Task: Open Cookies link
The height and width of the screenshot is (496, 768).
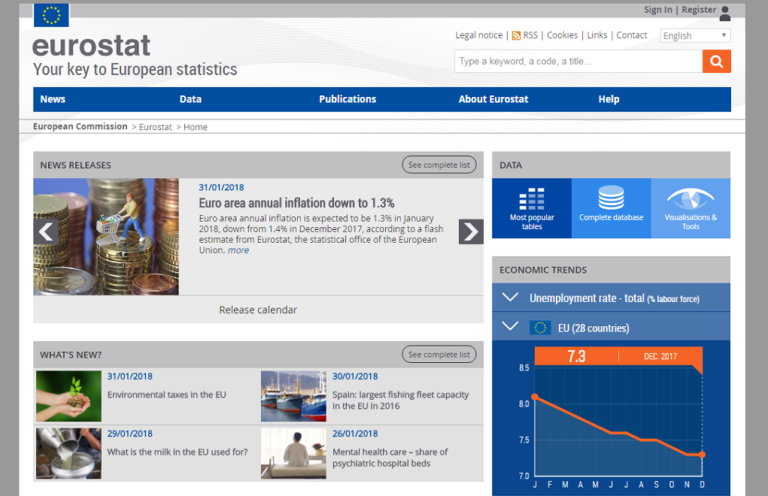Action: pos(562,35)
